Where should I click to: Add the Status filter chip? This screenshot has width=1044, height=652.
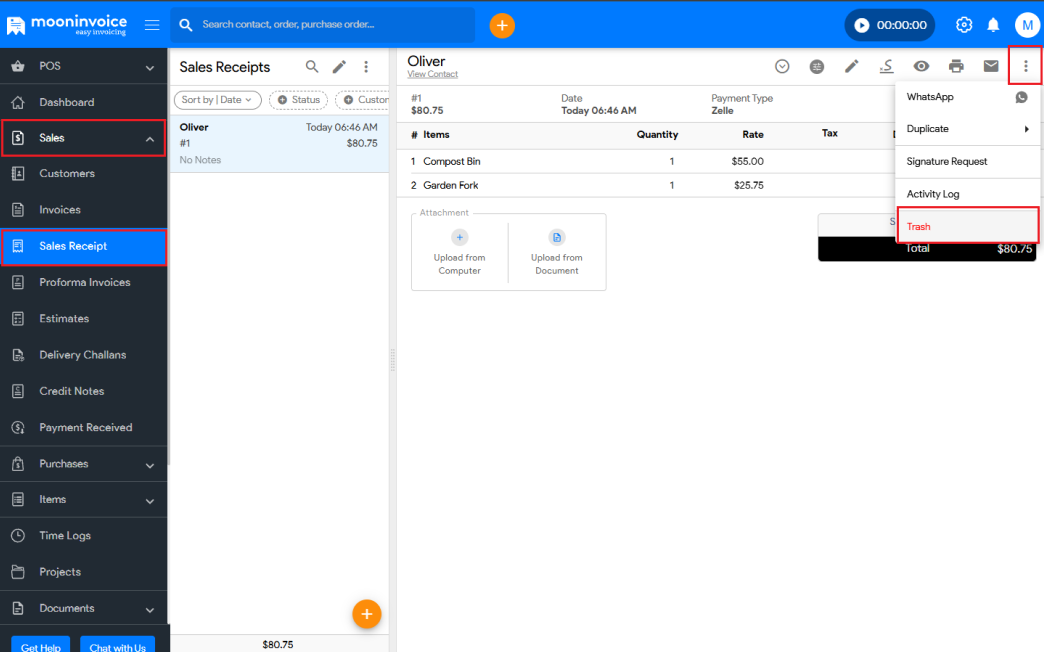point(298,100)
